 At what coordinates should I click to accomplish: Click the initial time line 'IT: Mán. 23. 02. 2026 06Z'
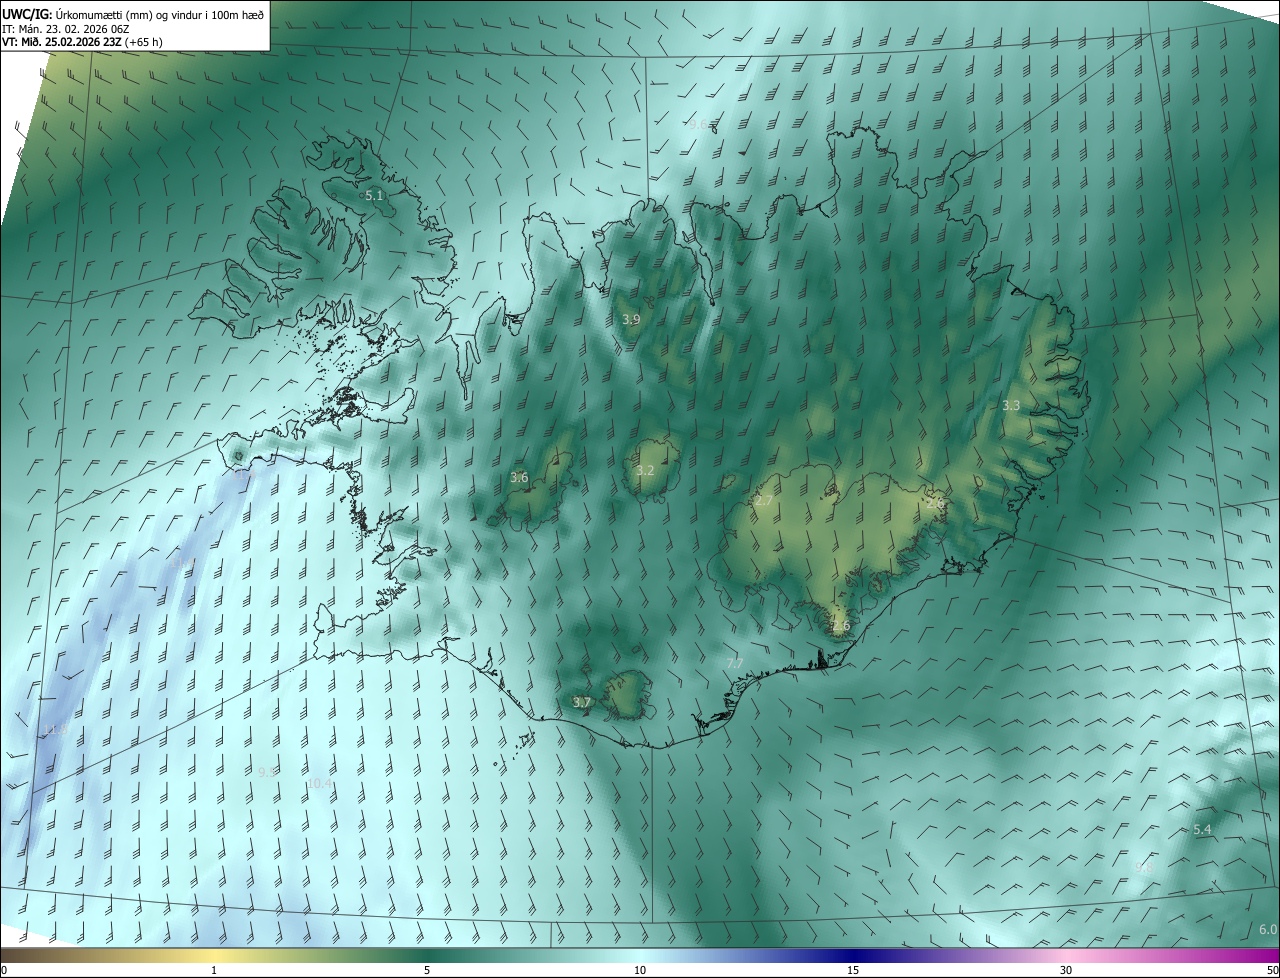pos(68,28)
